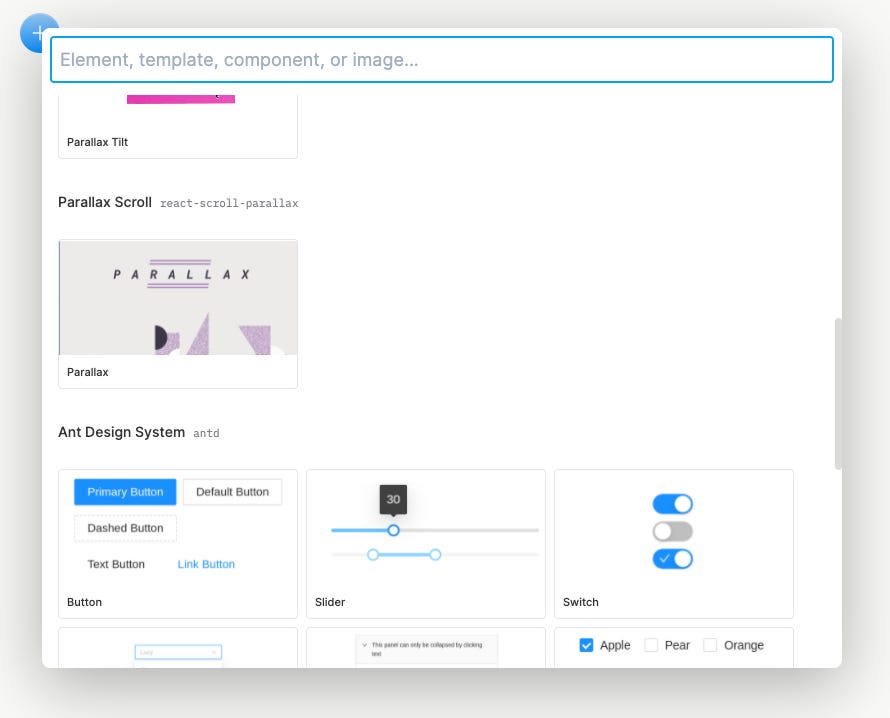Click the slider handle showing 30
The image size is (890, 718).
(x=392, y=531)
